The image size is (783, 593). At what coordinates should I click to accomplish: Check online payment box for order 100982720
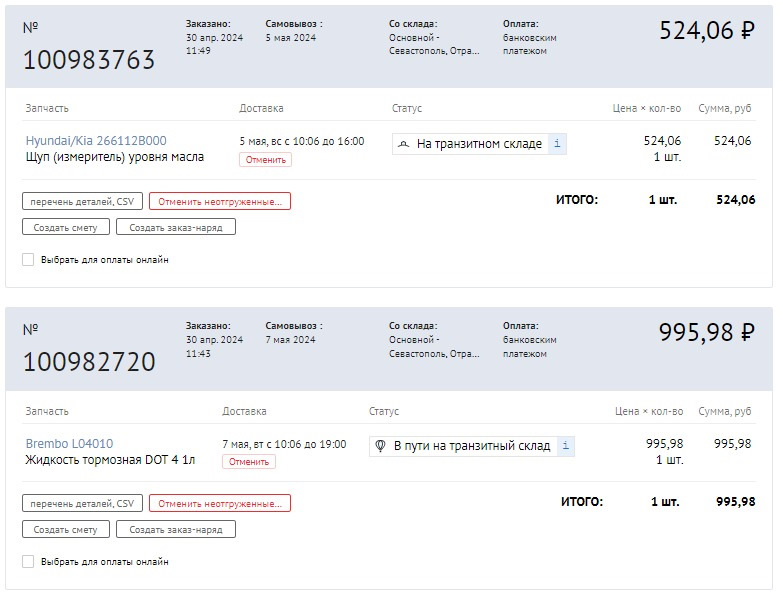tap(28, 562)
